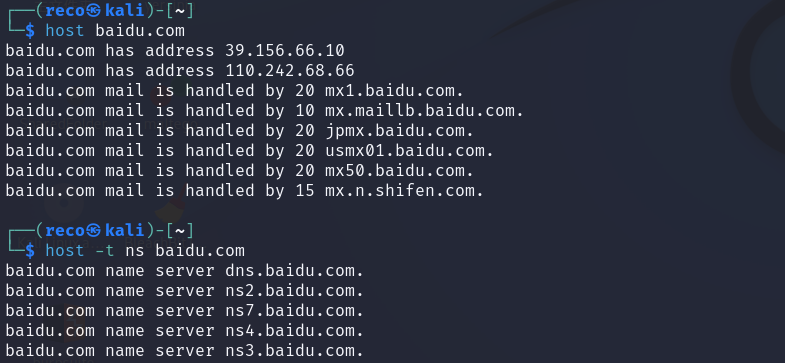
Task: Click the mx.maillb.baidu.com hostname
Action: (425, 111)
